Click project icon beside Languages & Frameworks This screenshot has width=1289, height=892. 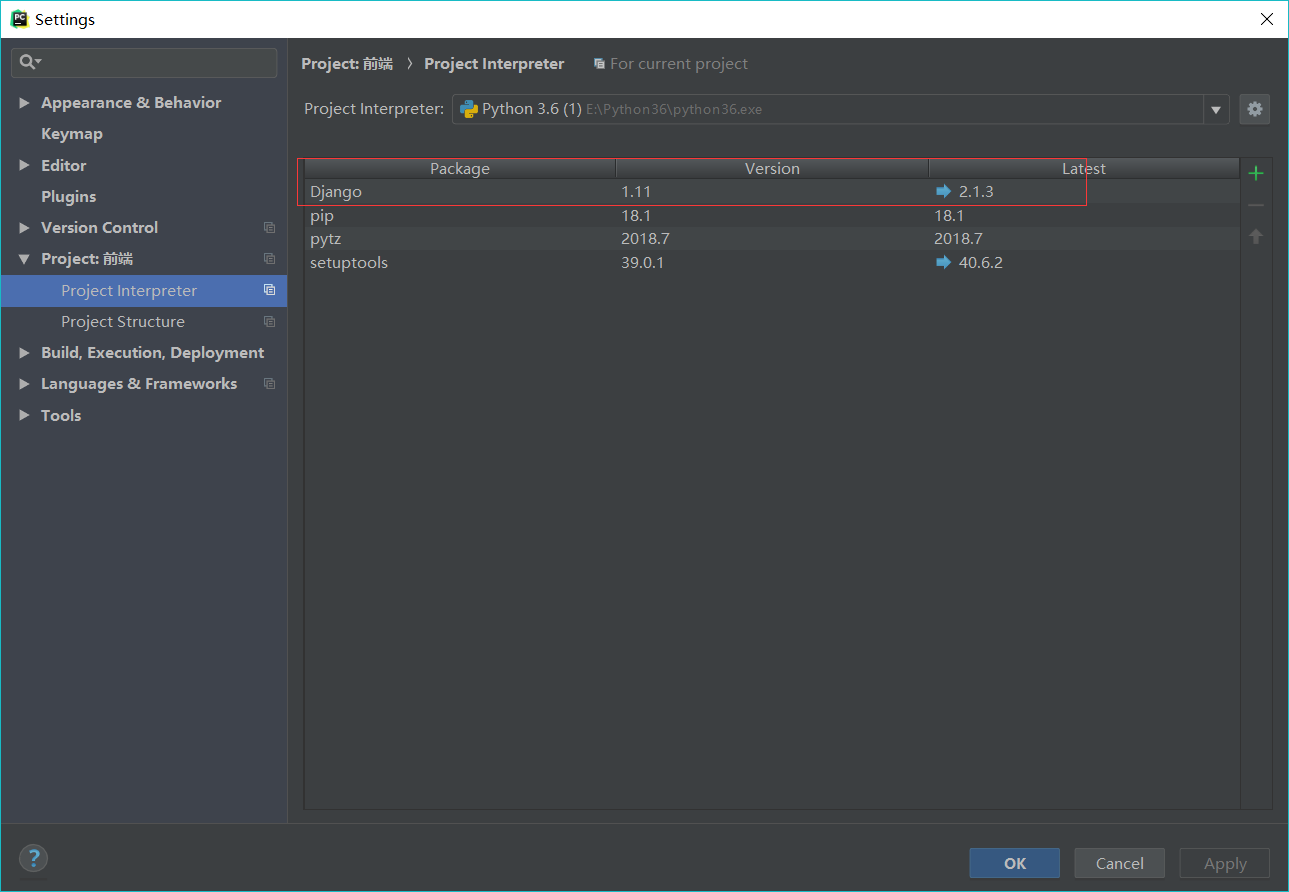[x=269, y=384]
